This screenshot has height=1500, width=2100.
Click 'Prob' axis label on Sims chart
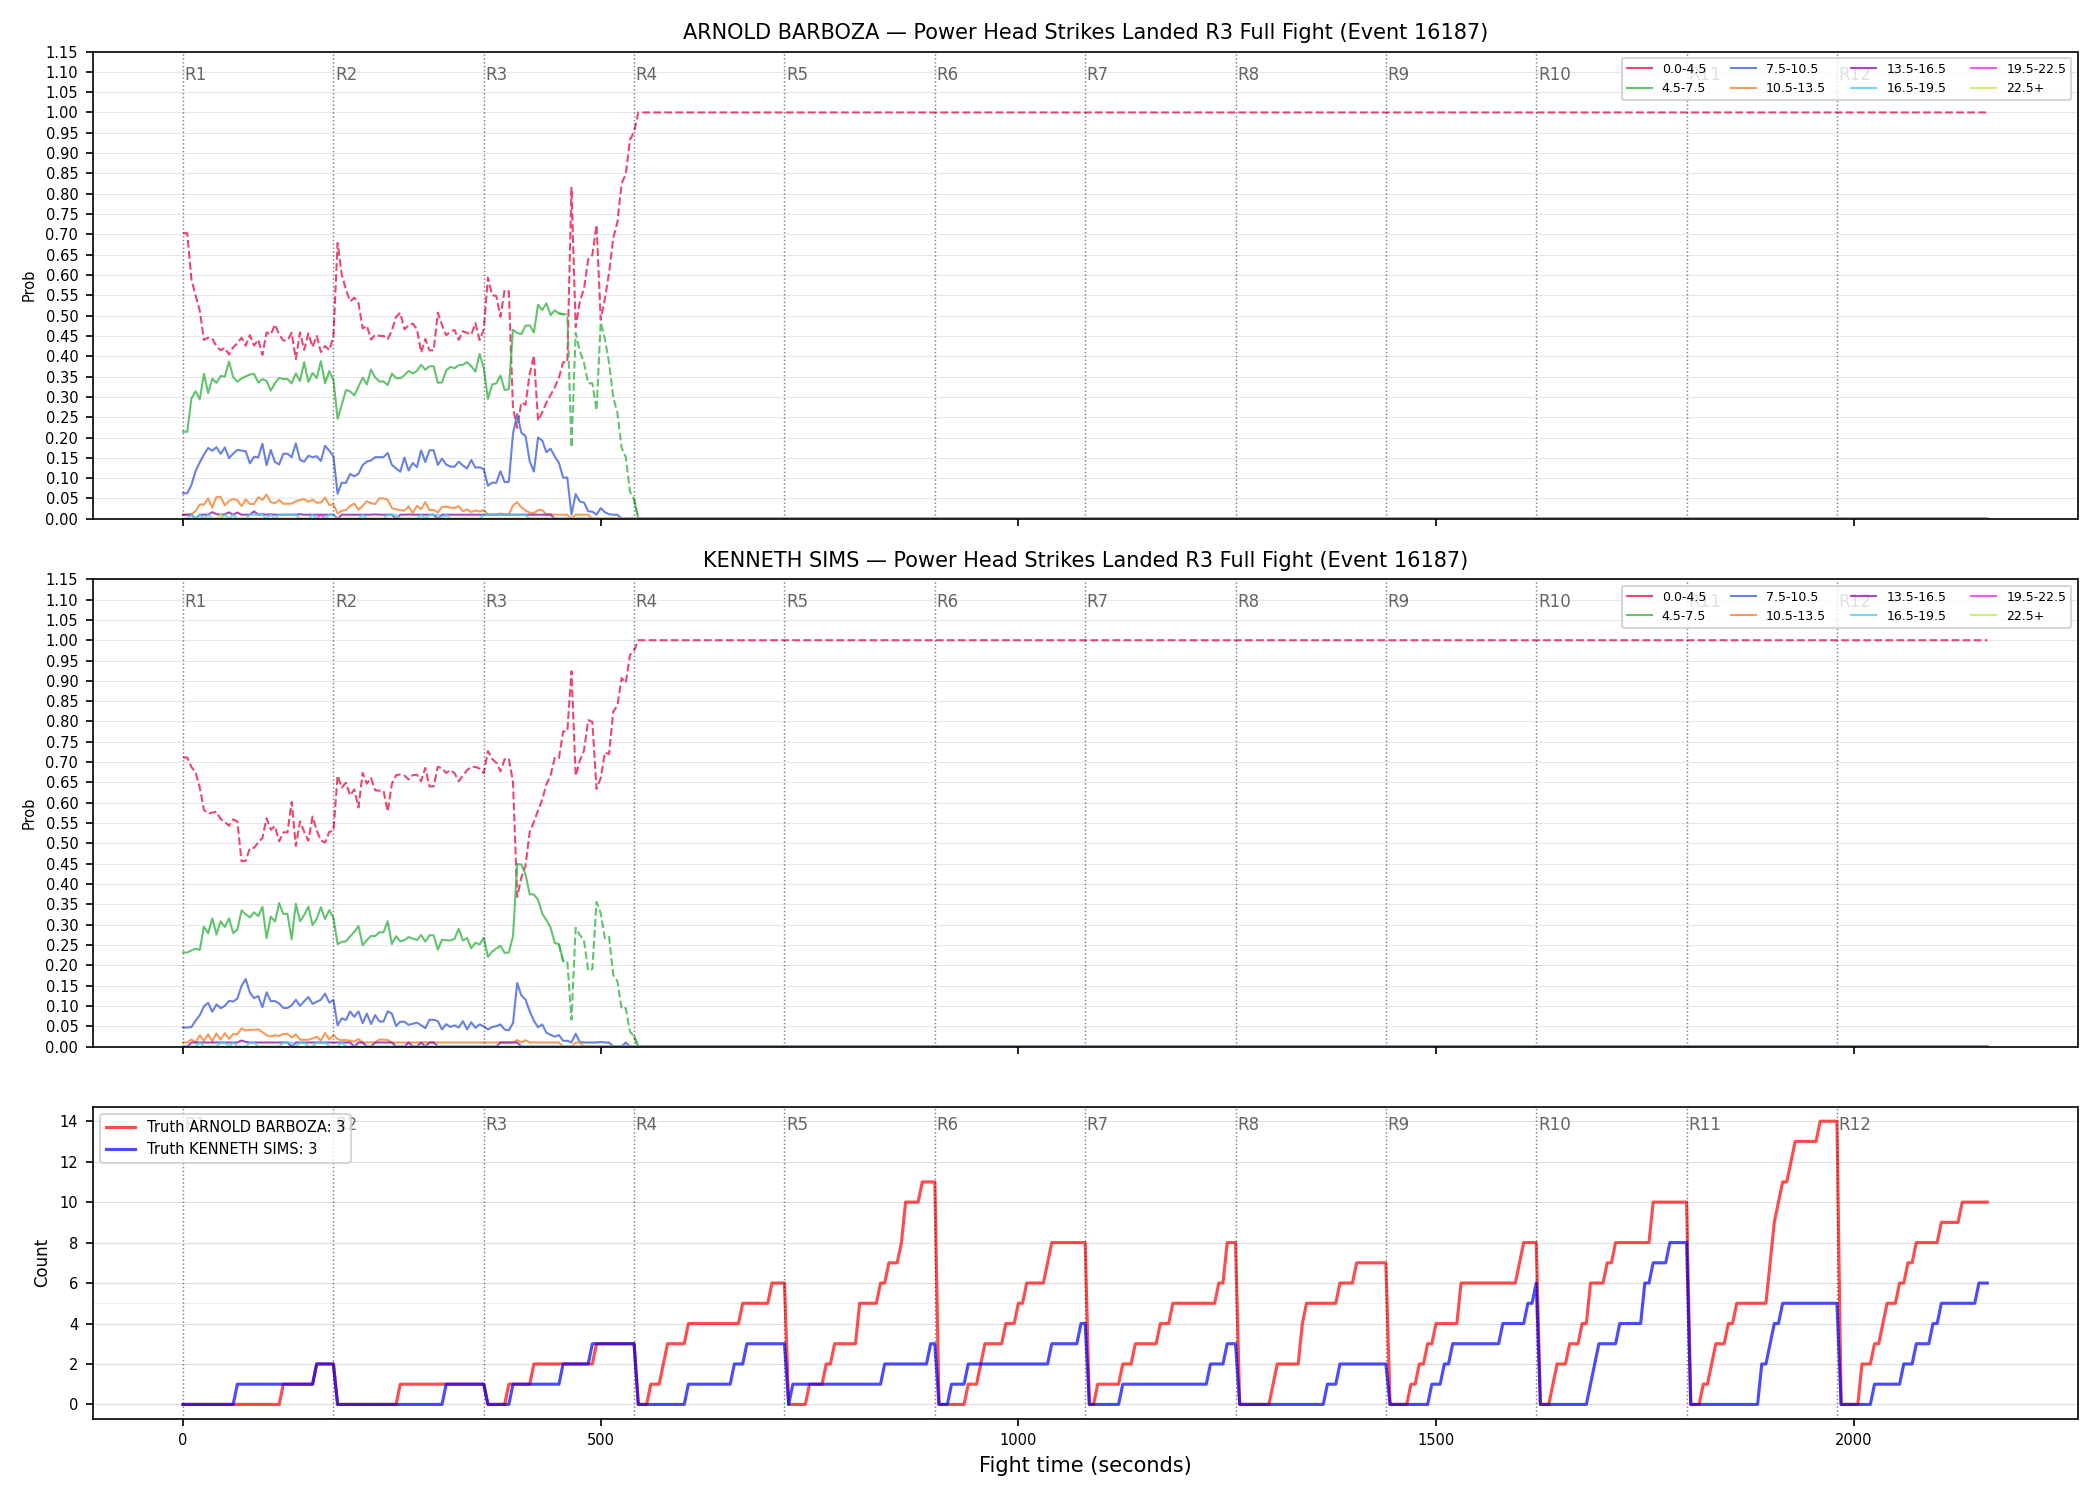tap(29, 814)
